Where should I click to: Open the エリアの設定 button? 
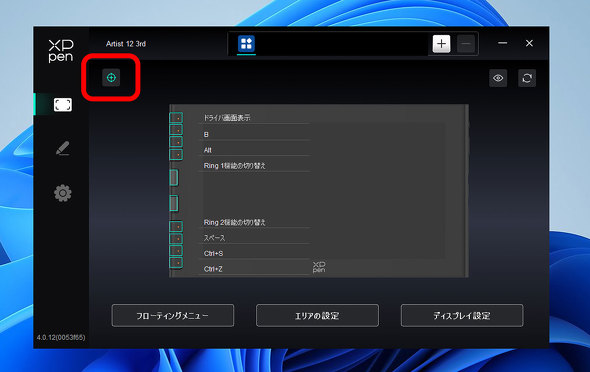tap(317, 316)
